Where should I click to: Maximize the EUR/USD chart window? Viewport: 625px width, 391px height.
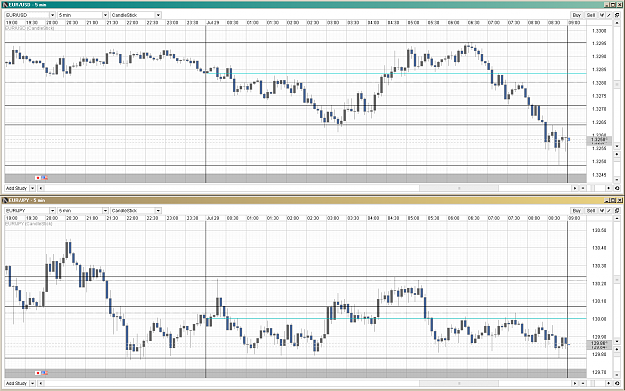612,4
